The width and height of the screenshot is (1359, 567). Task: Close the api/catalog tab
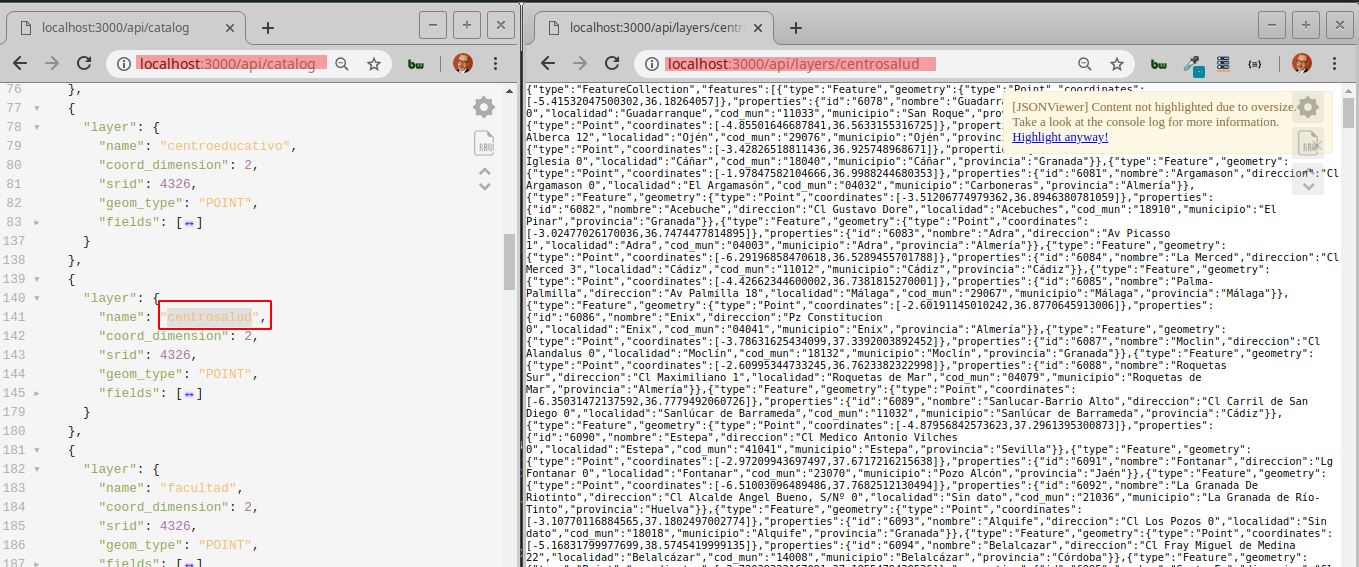[232, 27]
